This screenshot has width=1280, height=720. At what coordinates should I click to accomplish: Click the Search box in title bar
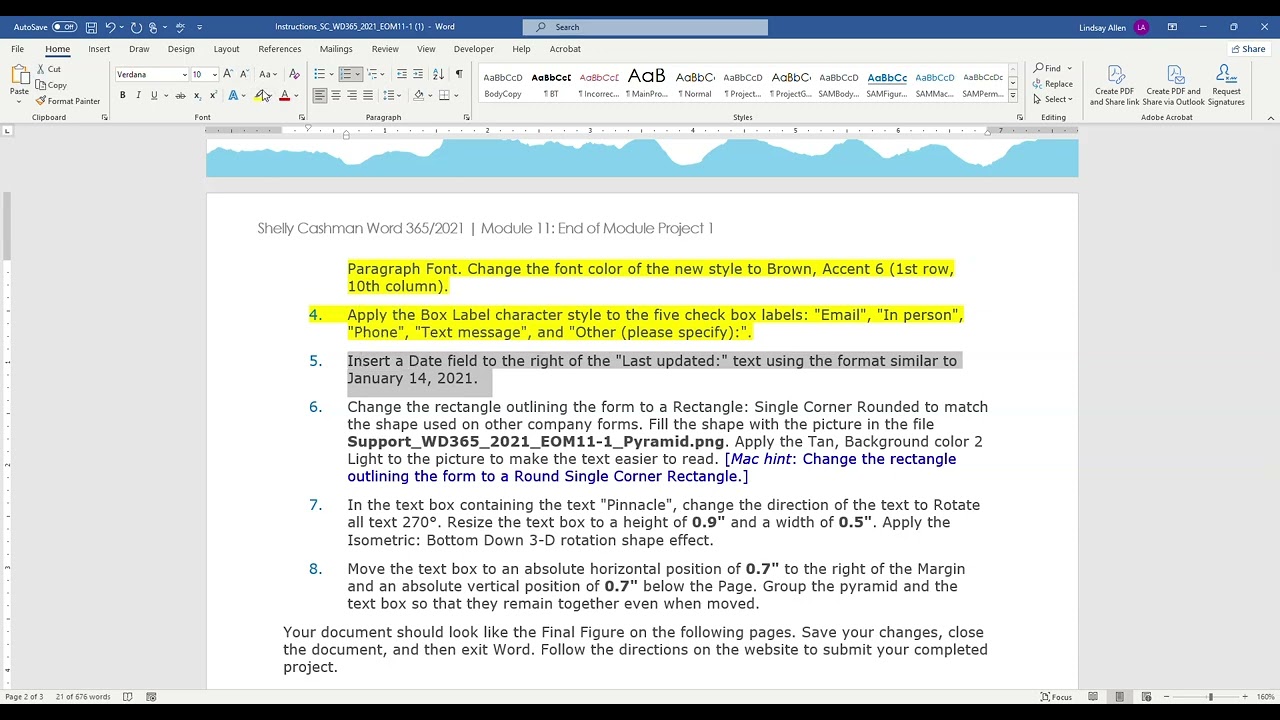click(x=645, y=27)
